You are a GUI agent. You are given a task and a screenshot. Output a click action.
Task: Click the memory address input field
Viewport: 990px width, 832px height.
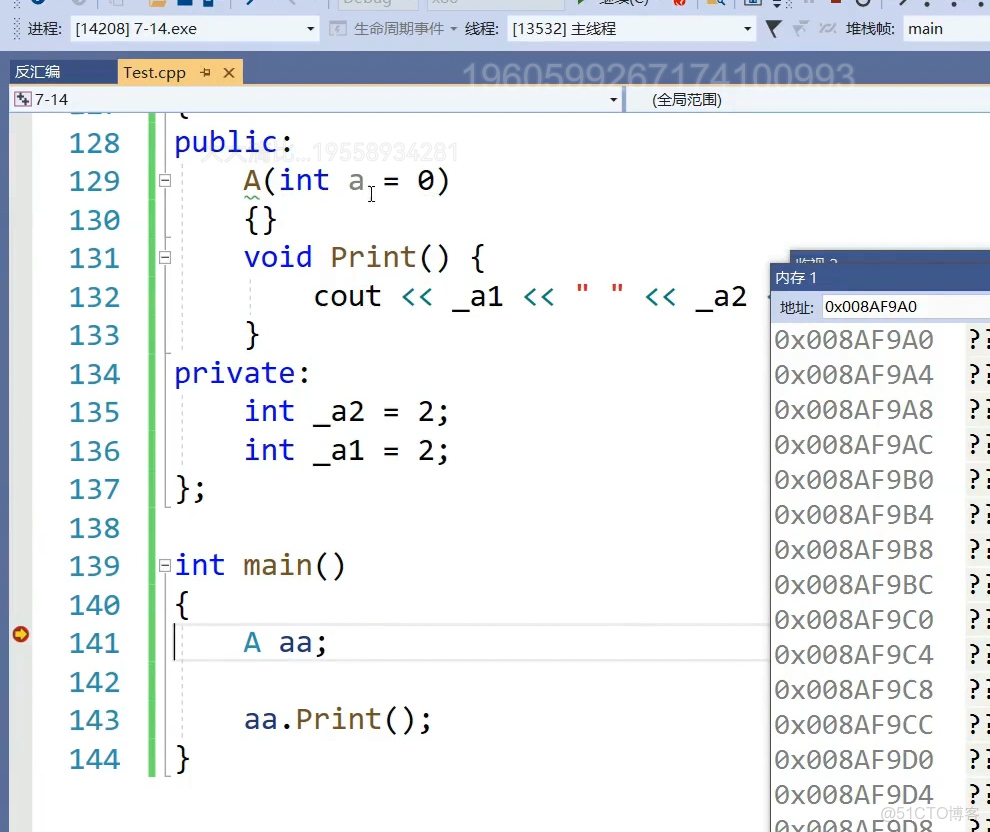click(x=900, y=307)
